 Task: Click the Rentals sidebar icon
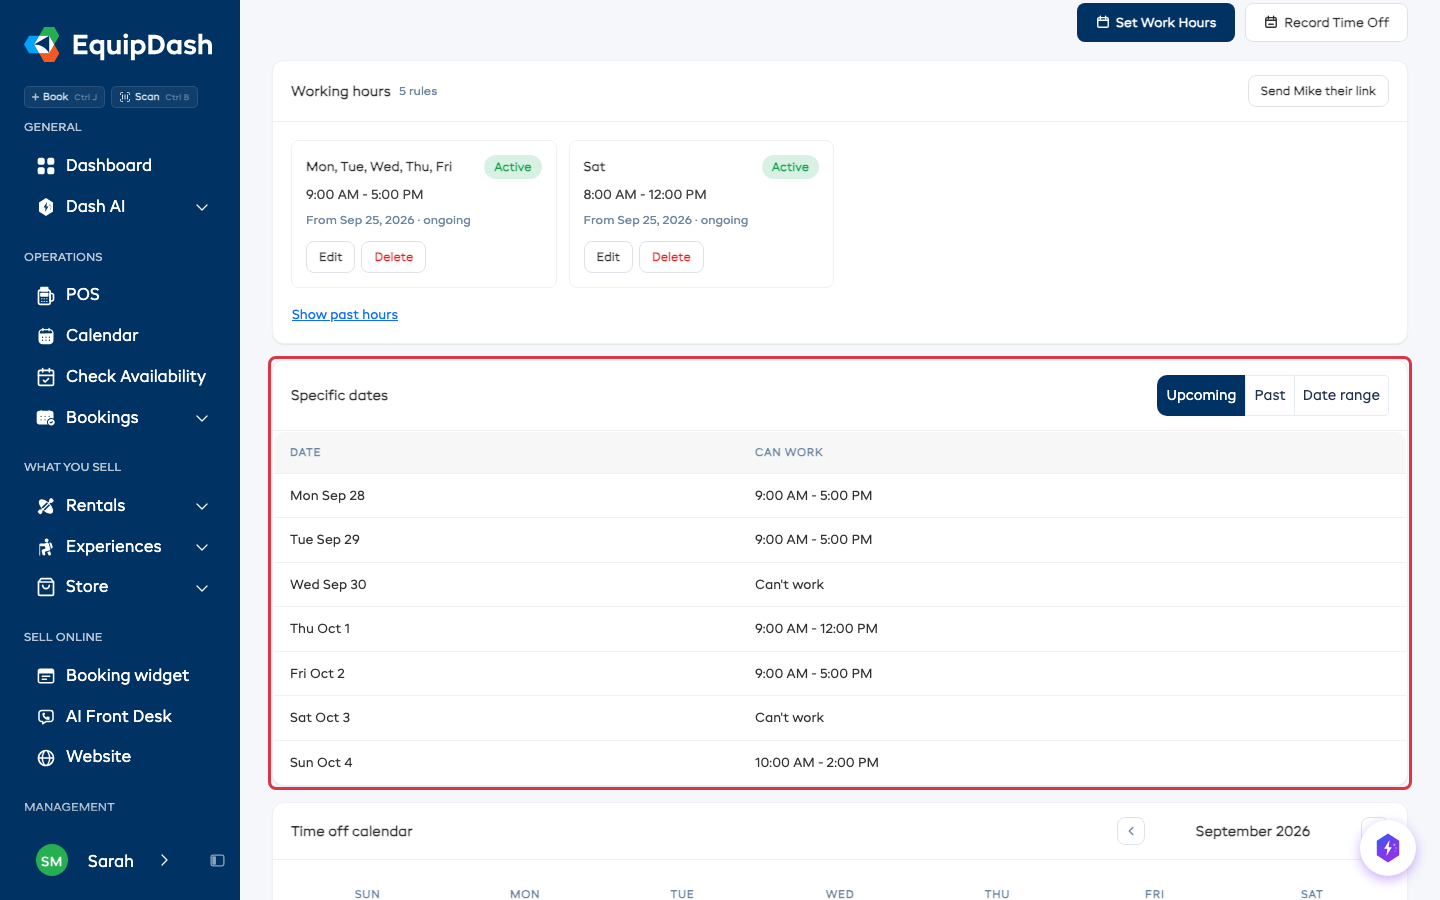coord(46,506)
